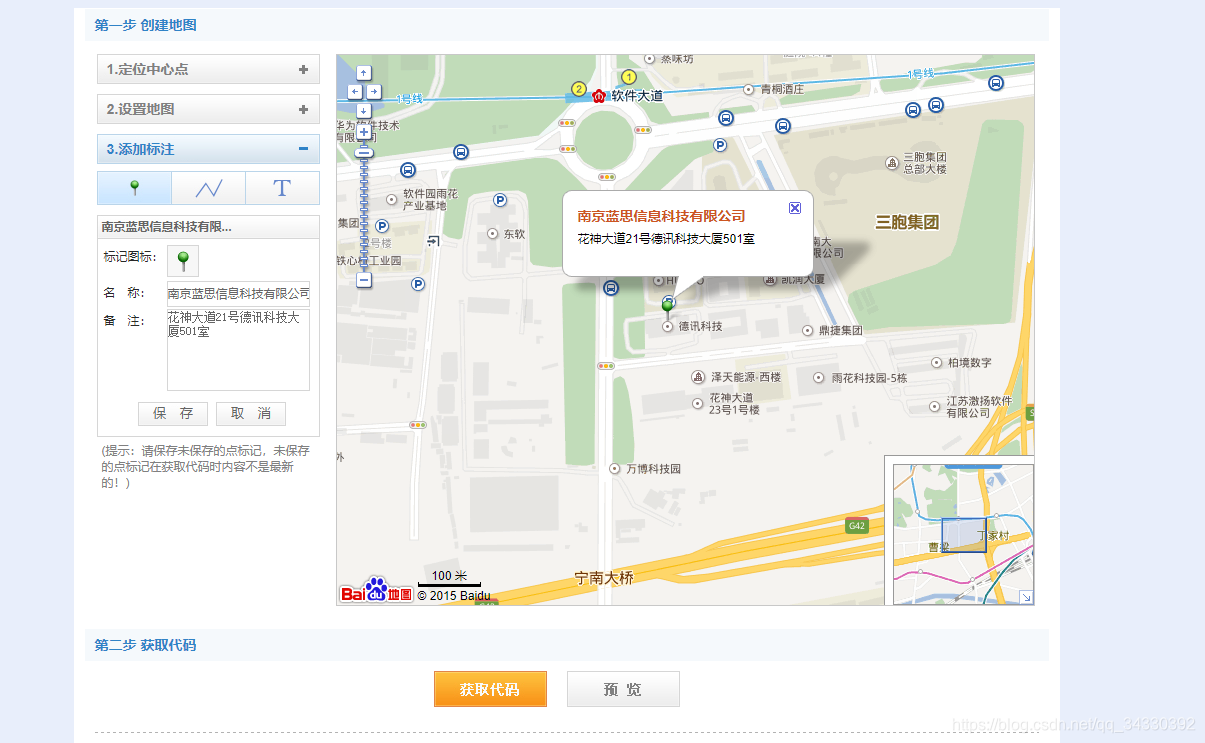
Task: Click the 获取代码 button
Action: click(490, 689)
